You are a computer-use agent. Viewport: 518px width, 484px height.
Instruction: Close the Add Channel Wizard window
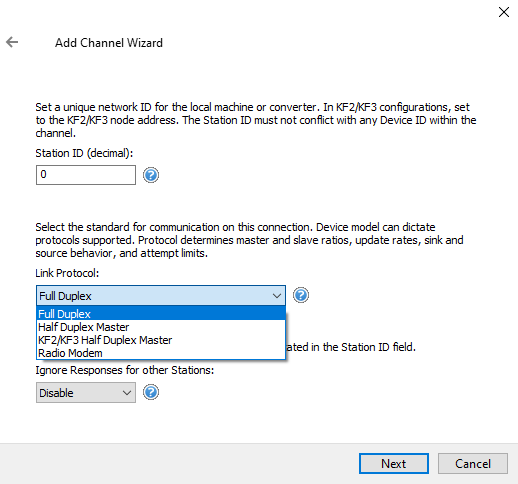point(504,12)
